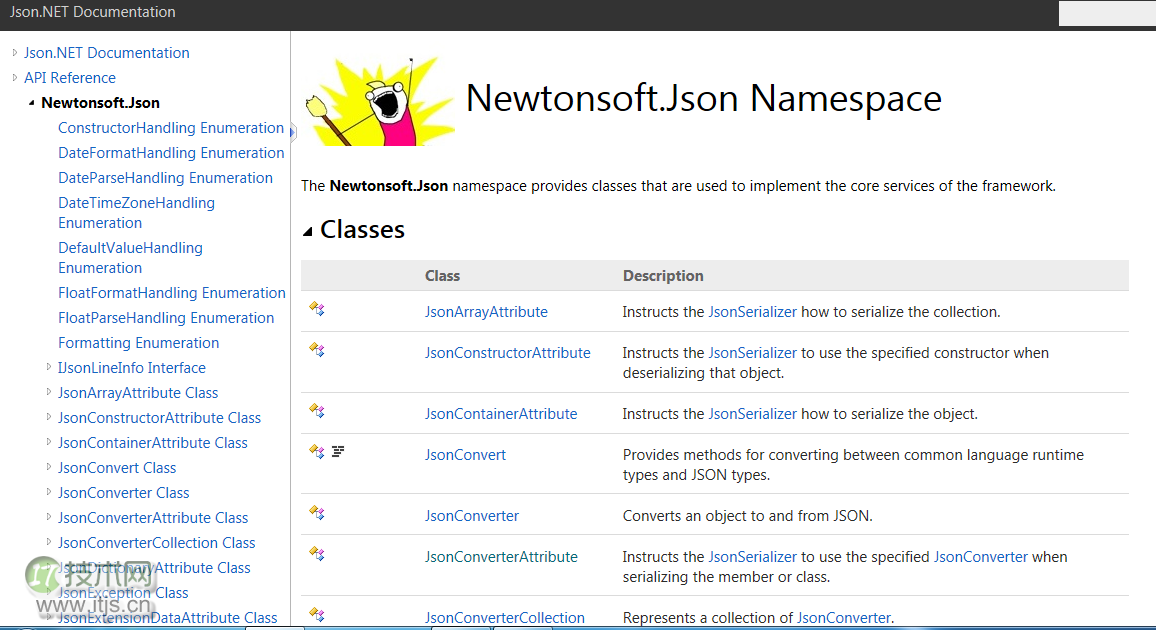Open JsonConverter Class in the sidebar
1156x630 pixels.
click(124, 494)
